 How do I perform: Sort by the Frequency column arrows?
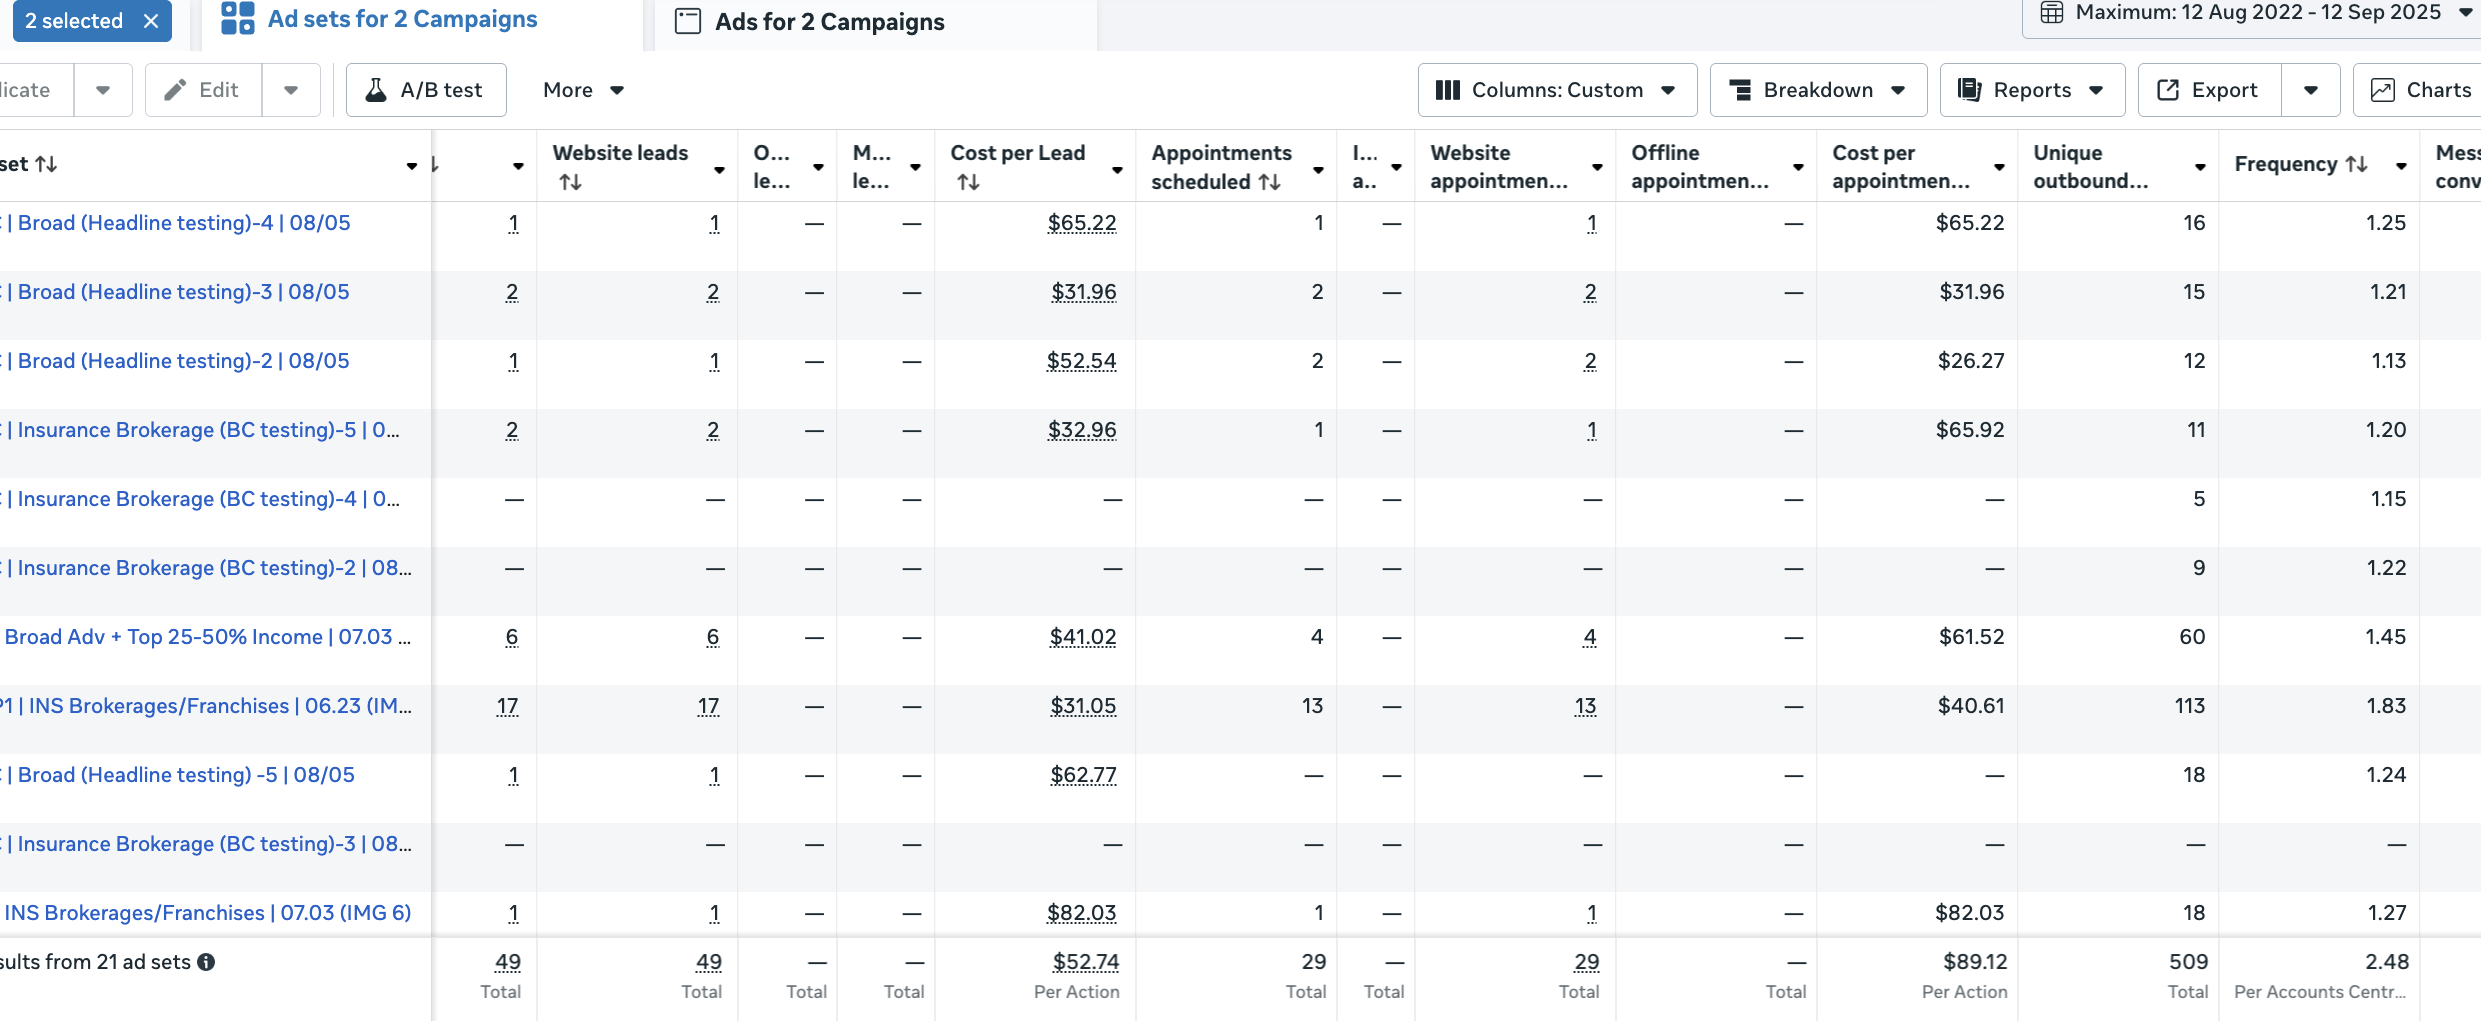(x=2356, y=164)
